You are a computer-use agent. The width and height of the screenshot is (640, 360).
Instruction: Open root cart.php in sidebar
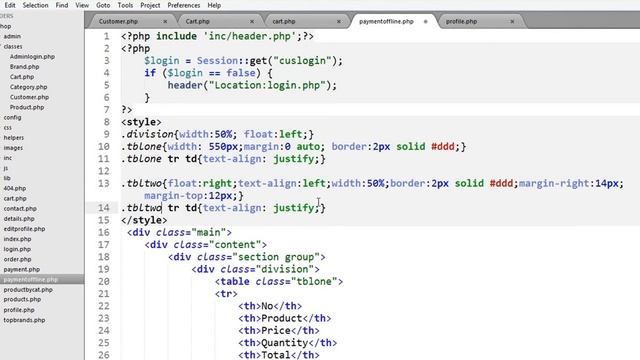coord(15,198)
